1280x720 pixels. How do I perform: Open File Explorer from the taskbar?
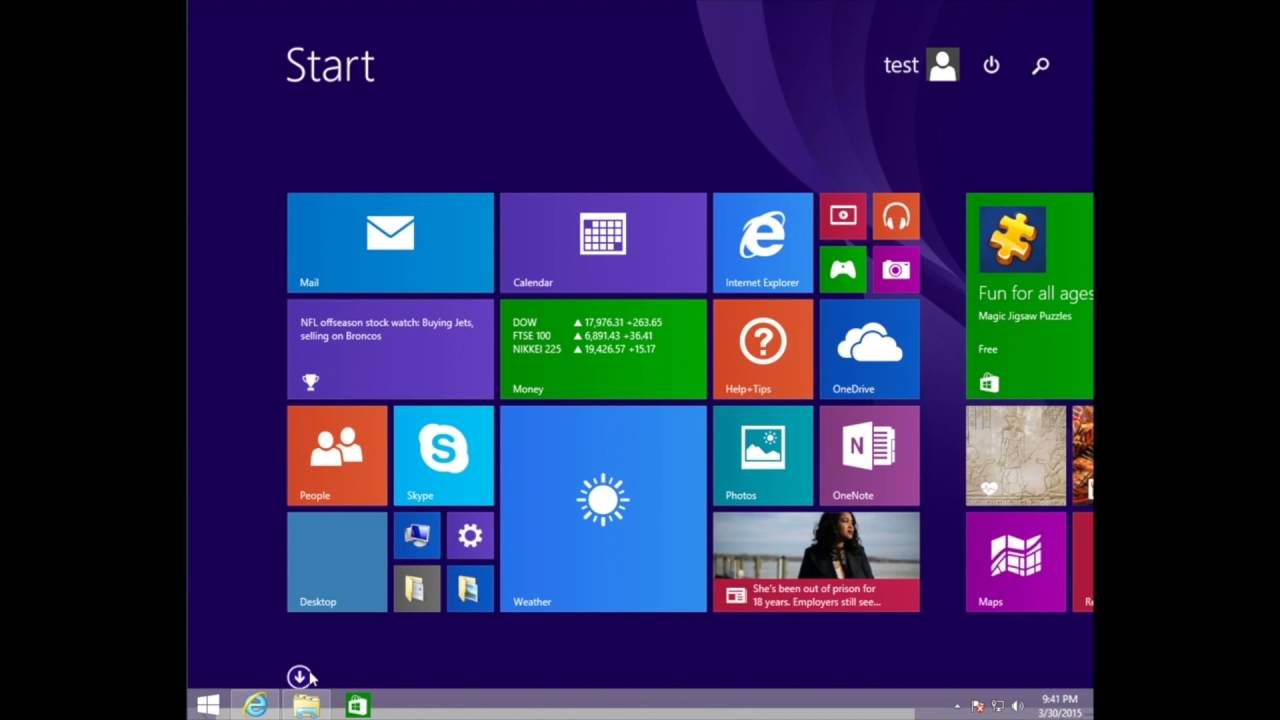pos(306,705)
